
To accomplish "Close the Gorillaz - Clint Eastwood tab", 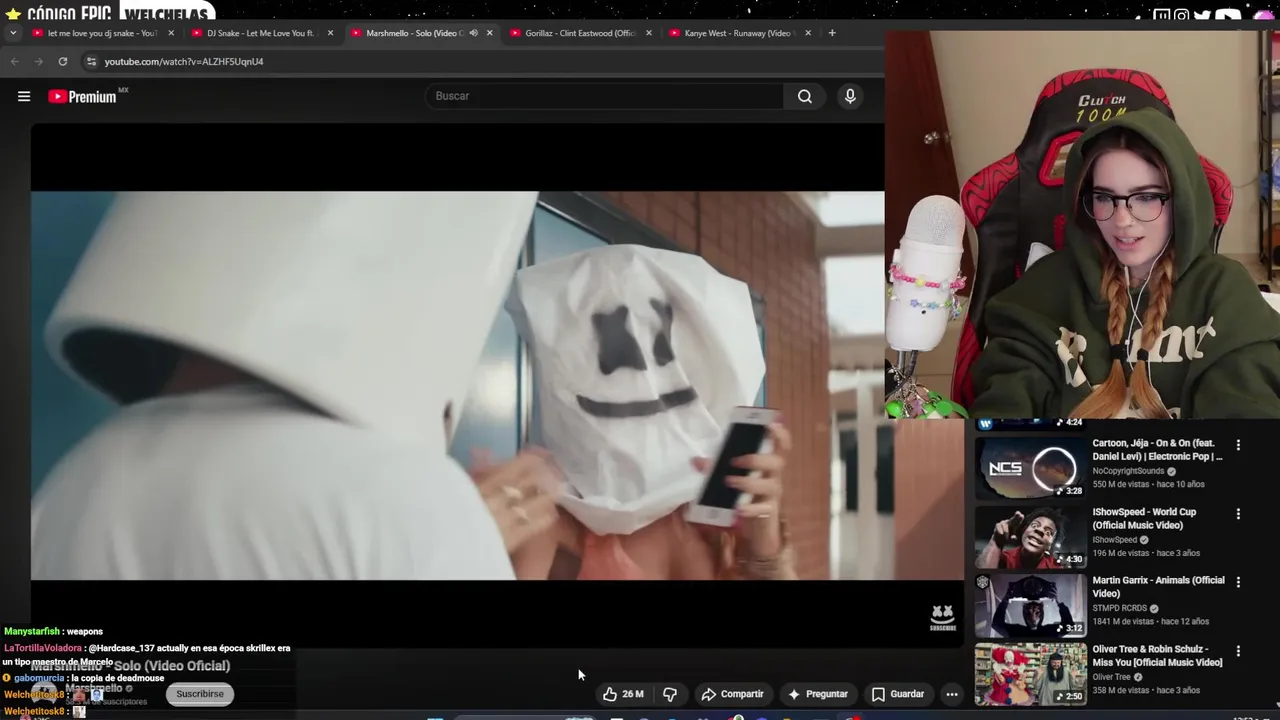I will (648, 33).
